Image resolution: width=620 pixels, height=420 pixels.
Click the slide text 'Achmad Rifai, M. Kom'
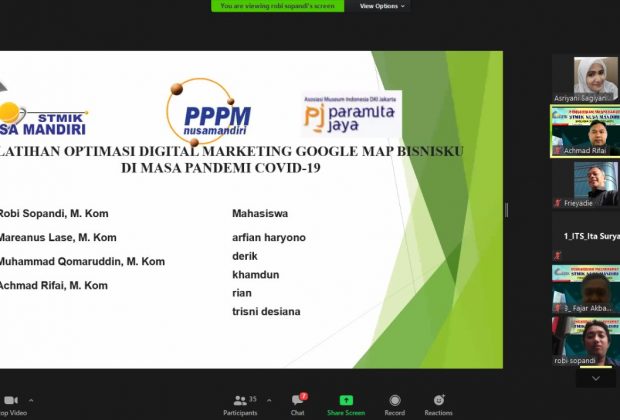(53, 286)
